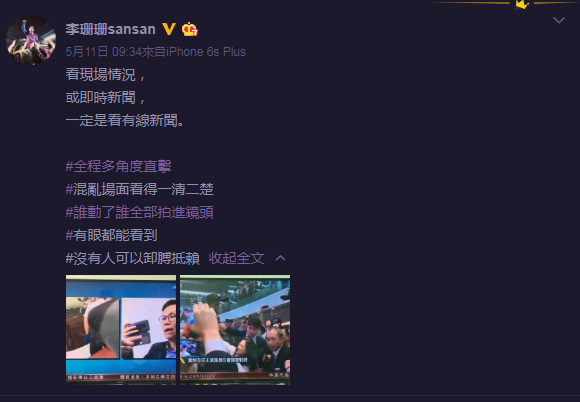Collapse post using the up arrow
Image resolution: width=580 pixels, height=402 pixels.
pyautogui.click(x=280, y=258)
